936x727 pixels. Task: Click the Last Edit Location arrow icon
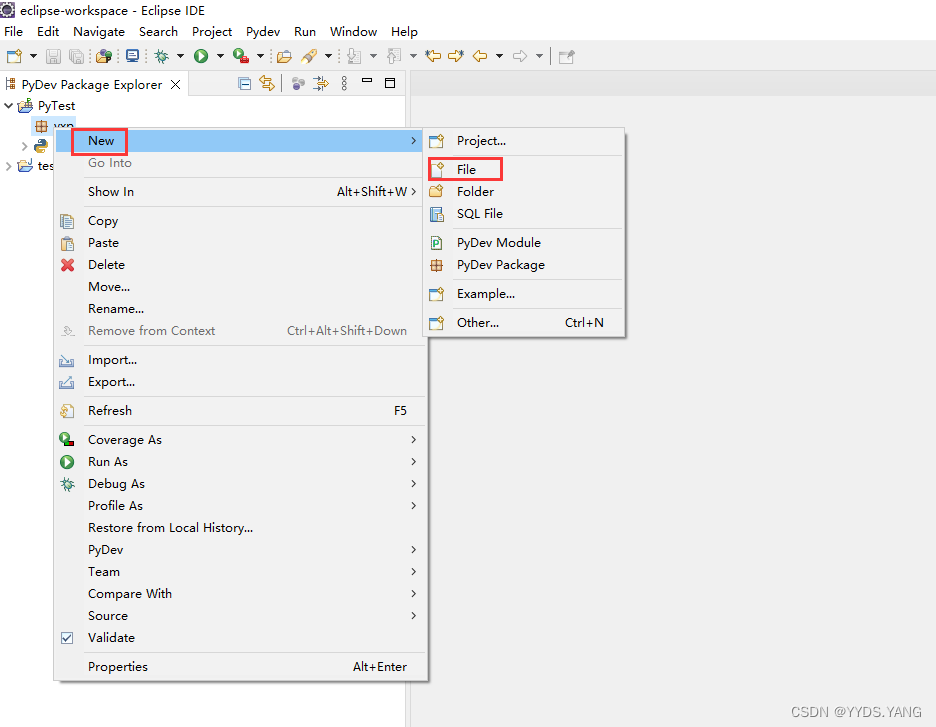(x=433, y=56)
